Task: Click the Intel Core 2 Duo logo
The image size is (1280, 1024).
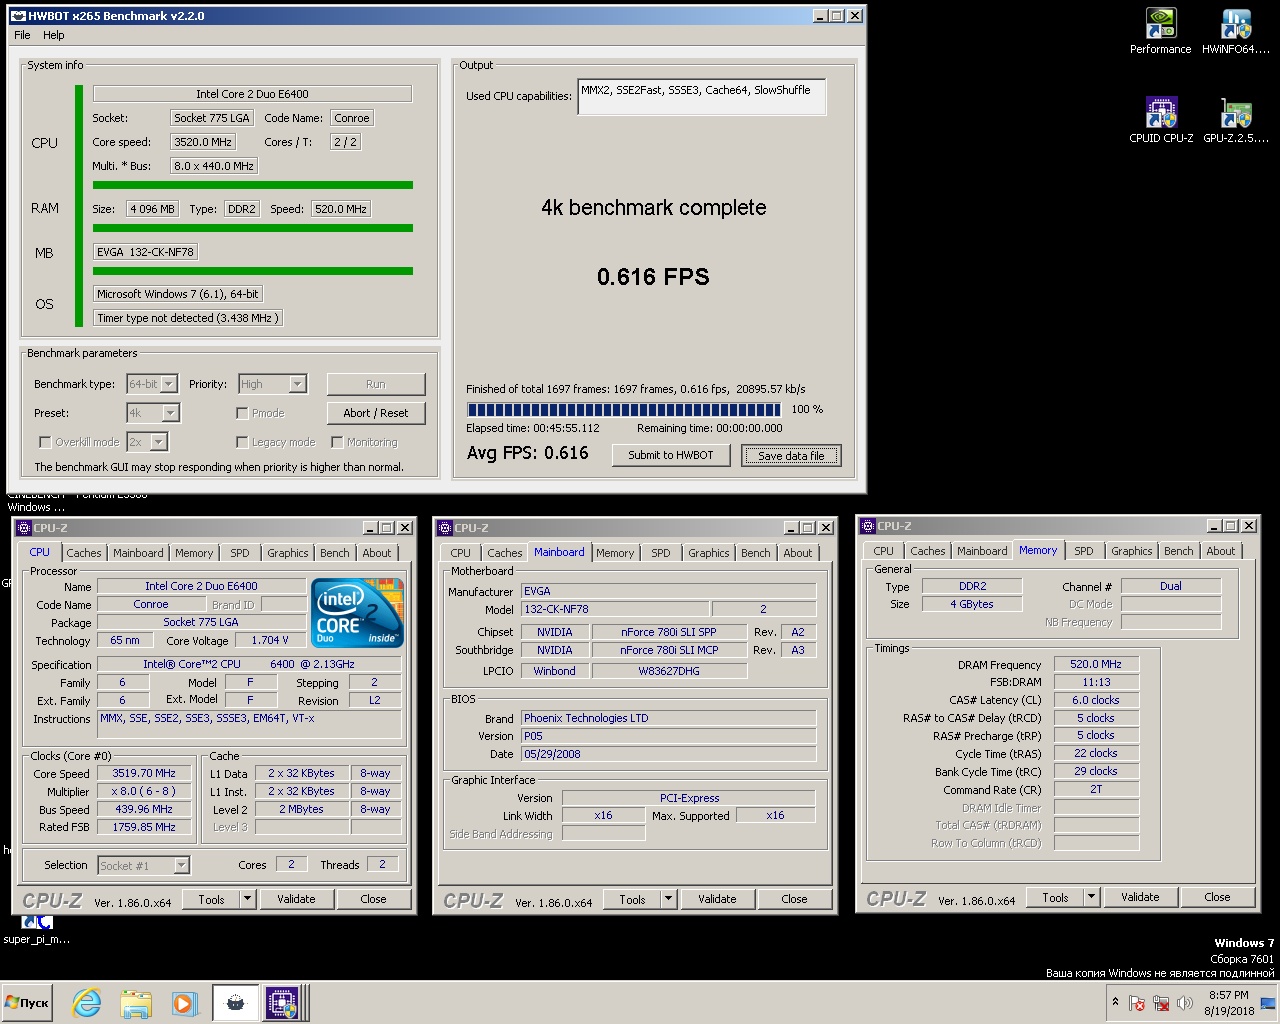Action: pos(358,612)
